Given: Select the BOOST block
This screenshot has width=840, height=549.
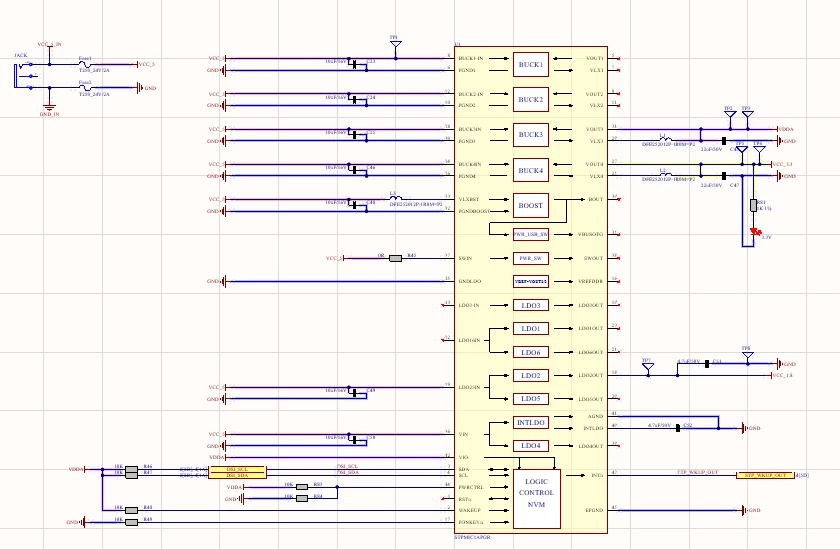Looking at the screenshot, I should click(530, 205).
